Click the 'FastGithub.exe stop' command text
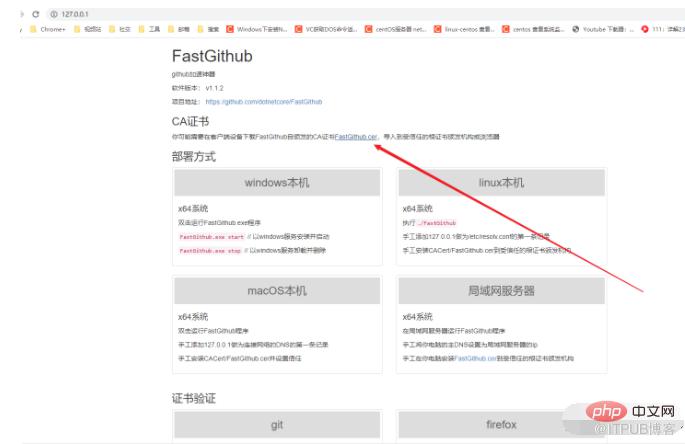The width and height of the screenshot is (685, 444). tap(210, 251)
